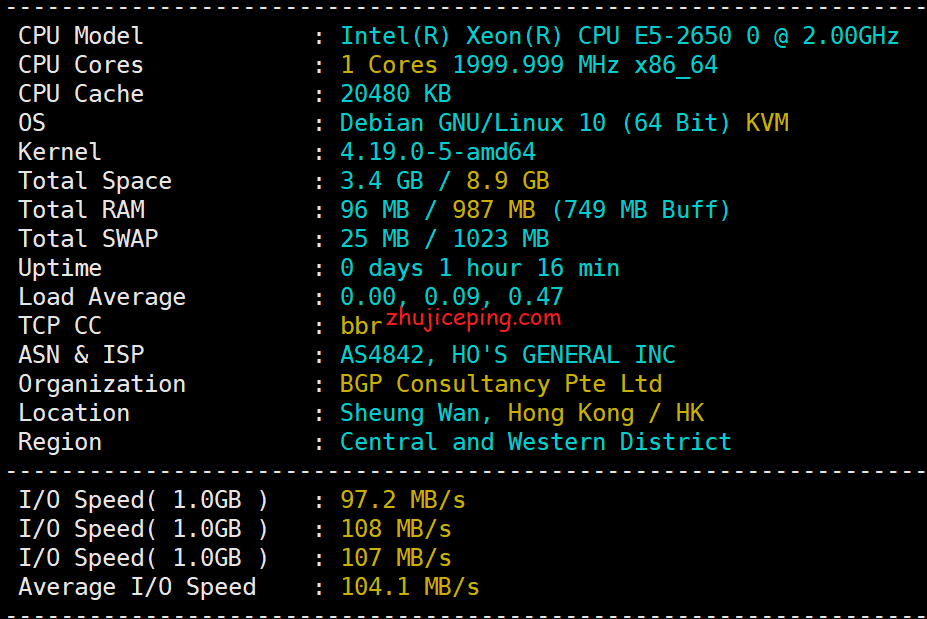927x619 pixels.
Task: Click the used space value '3.4 GB'
Action: tap(382, 181)
